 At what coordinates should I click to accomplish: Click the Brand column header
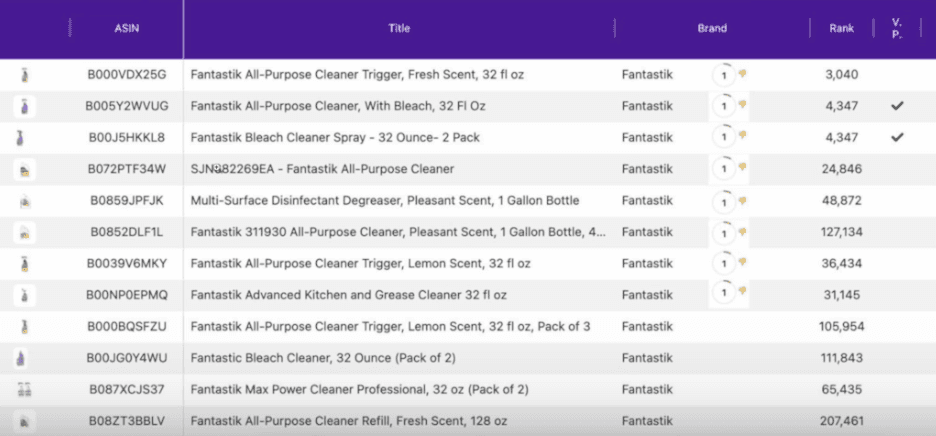tap(711, 29)
